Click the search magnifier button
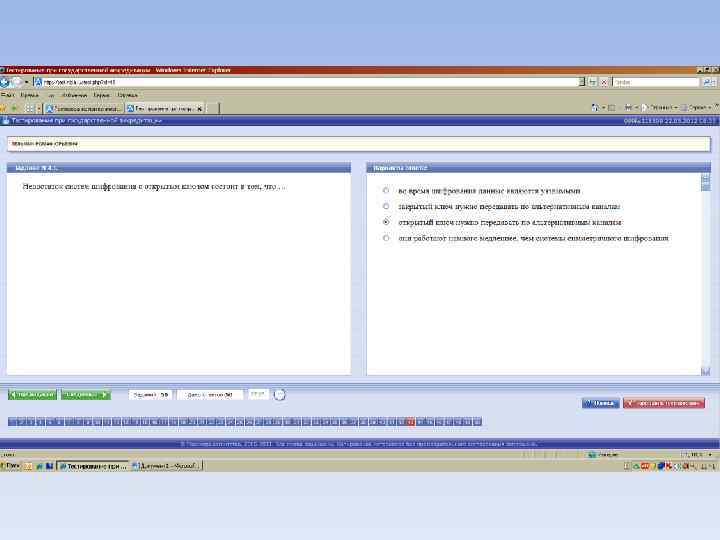 (707, 82)
